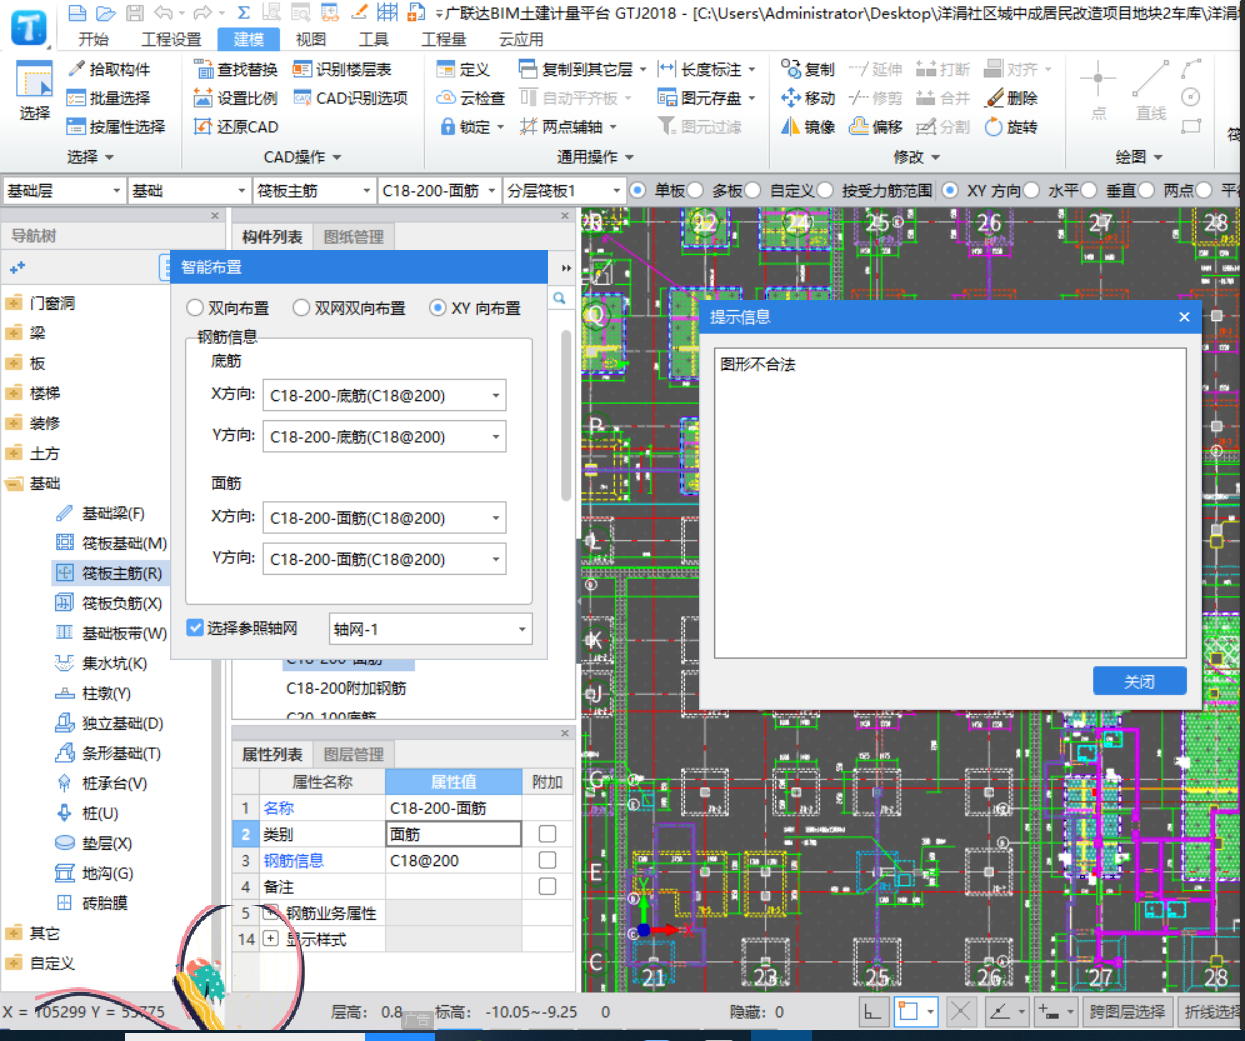Click the 锁定 lock tool
Viewport: 1245px width, 1041px height.
pos(471,127)
